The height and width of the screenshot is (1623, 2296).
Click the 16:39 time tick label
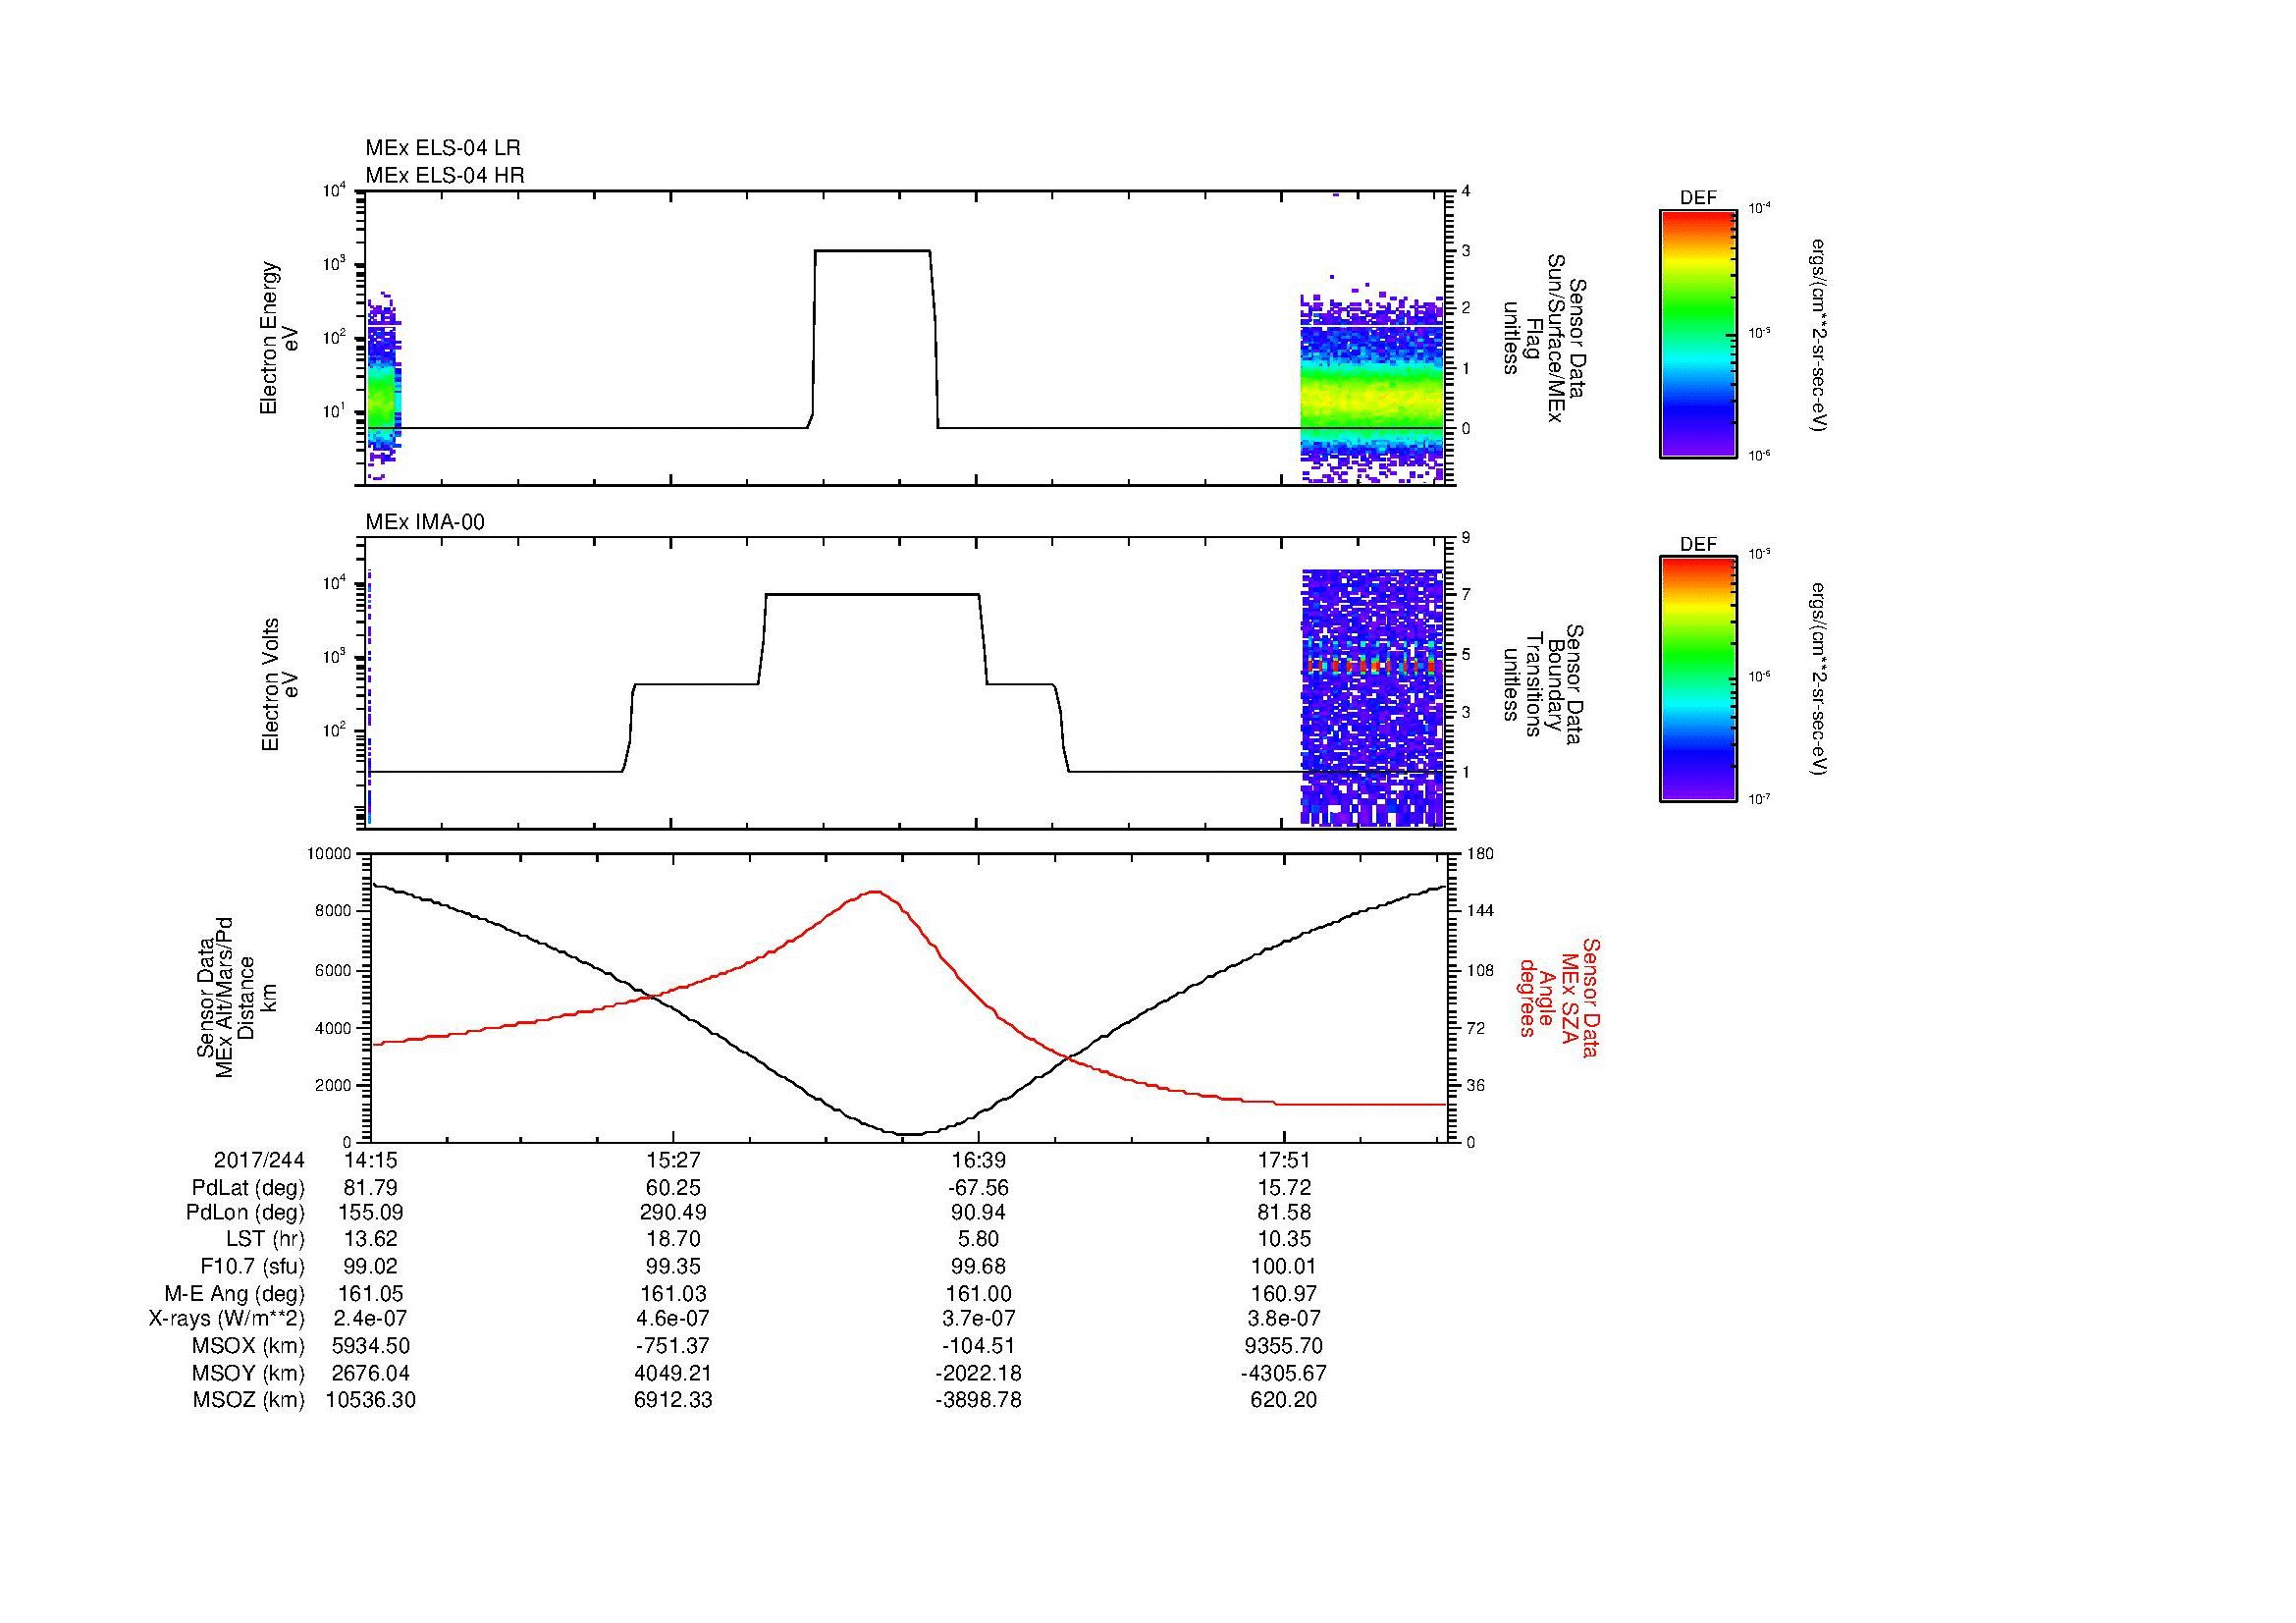[978, 1160]
